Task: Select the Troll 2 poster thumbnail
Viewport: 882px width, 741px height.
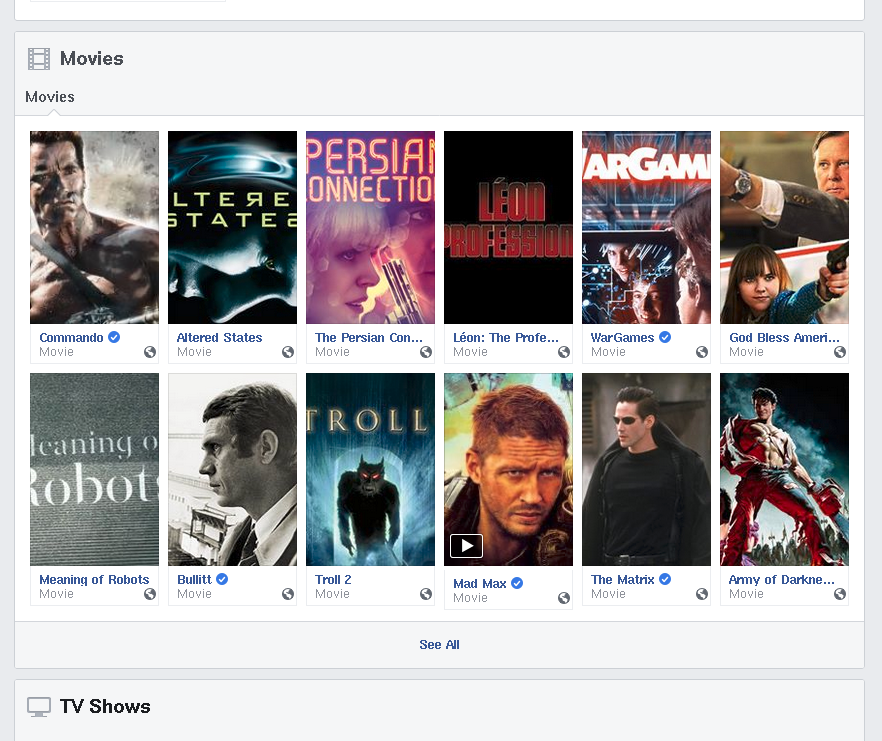Action: (370, 469)
